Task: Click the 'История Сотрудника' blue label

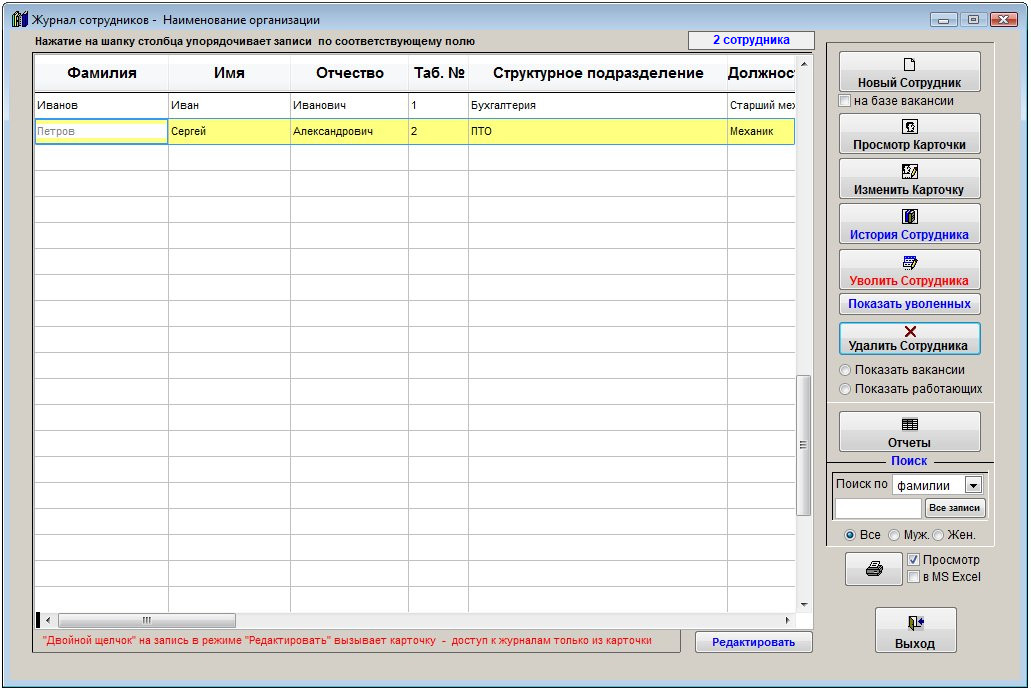Action: click(909, 235)
